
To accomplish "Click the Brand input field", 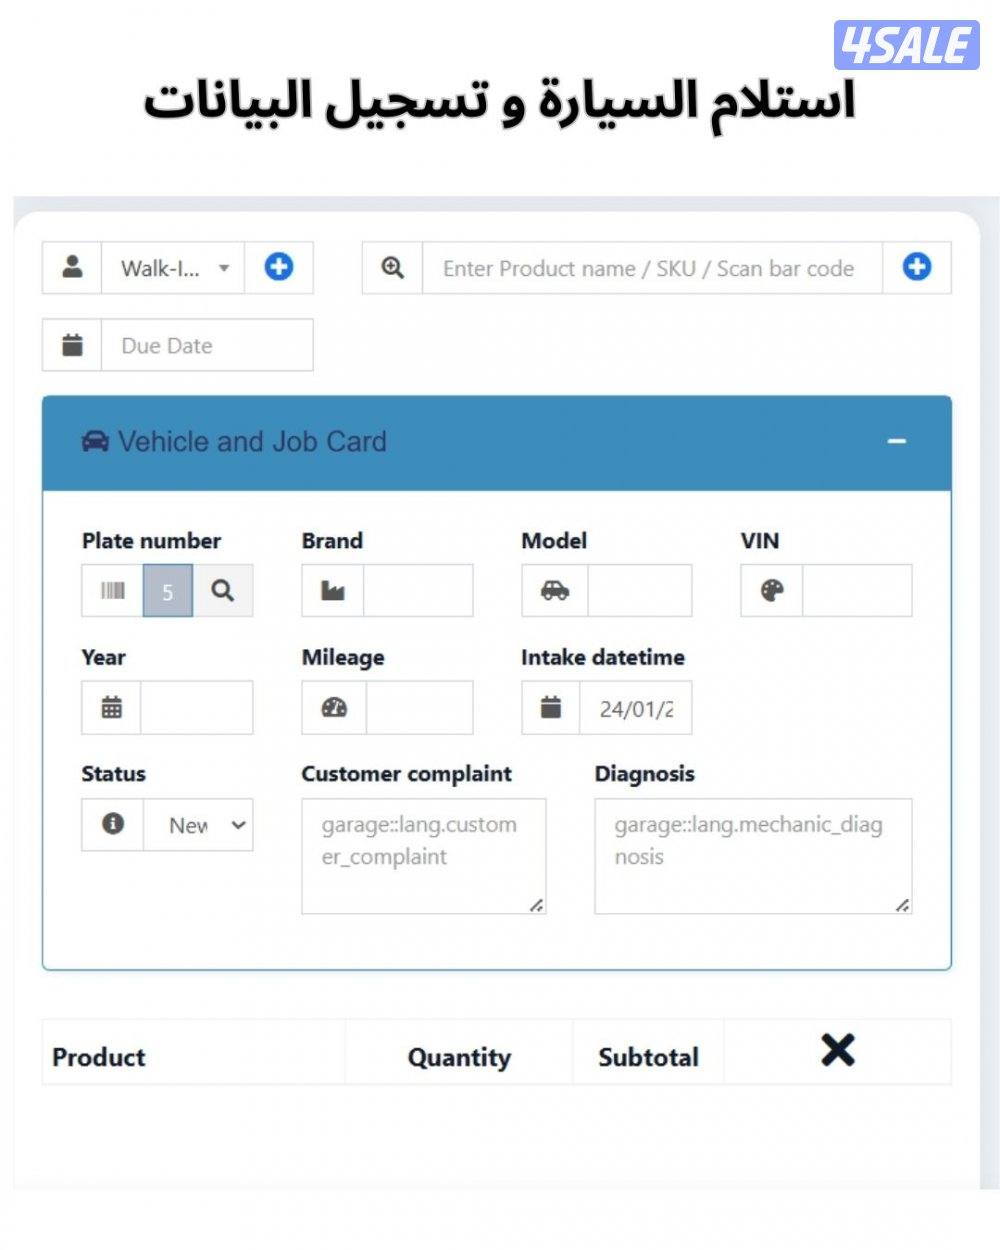I will (x=418, y=591).
